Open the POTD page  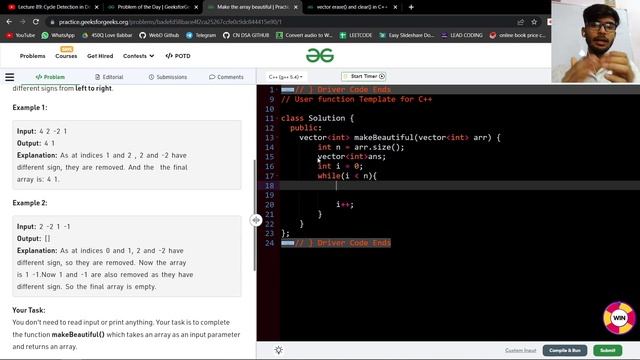tap(178, 56)
